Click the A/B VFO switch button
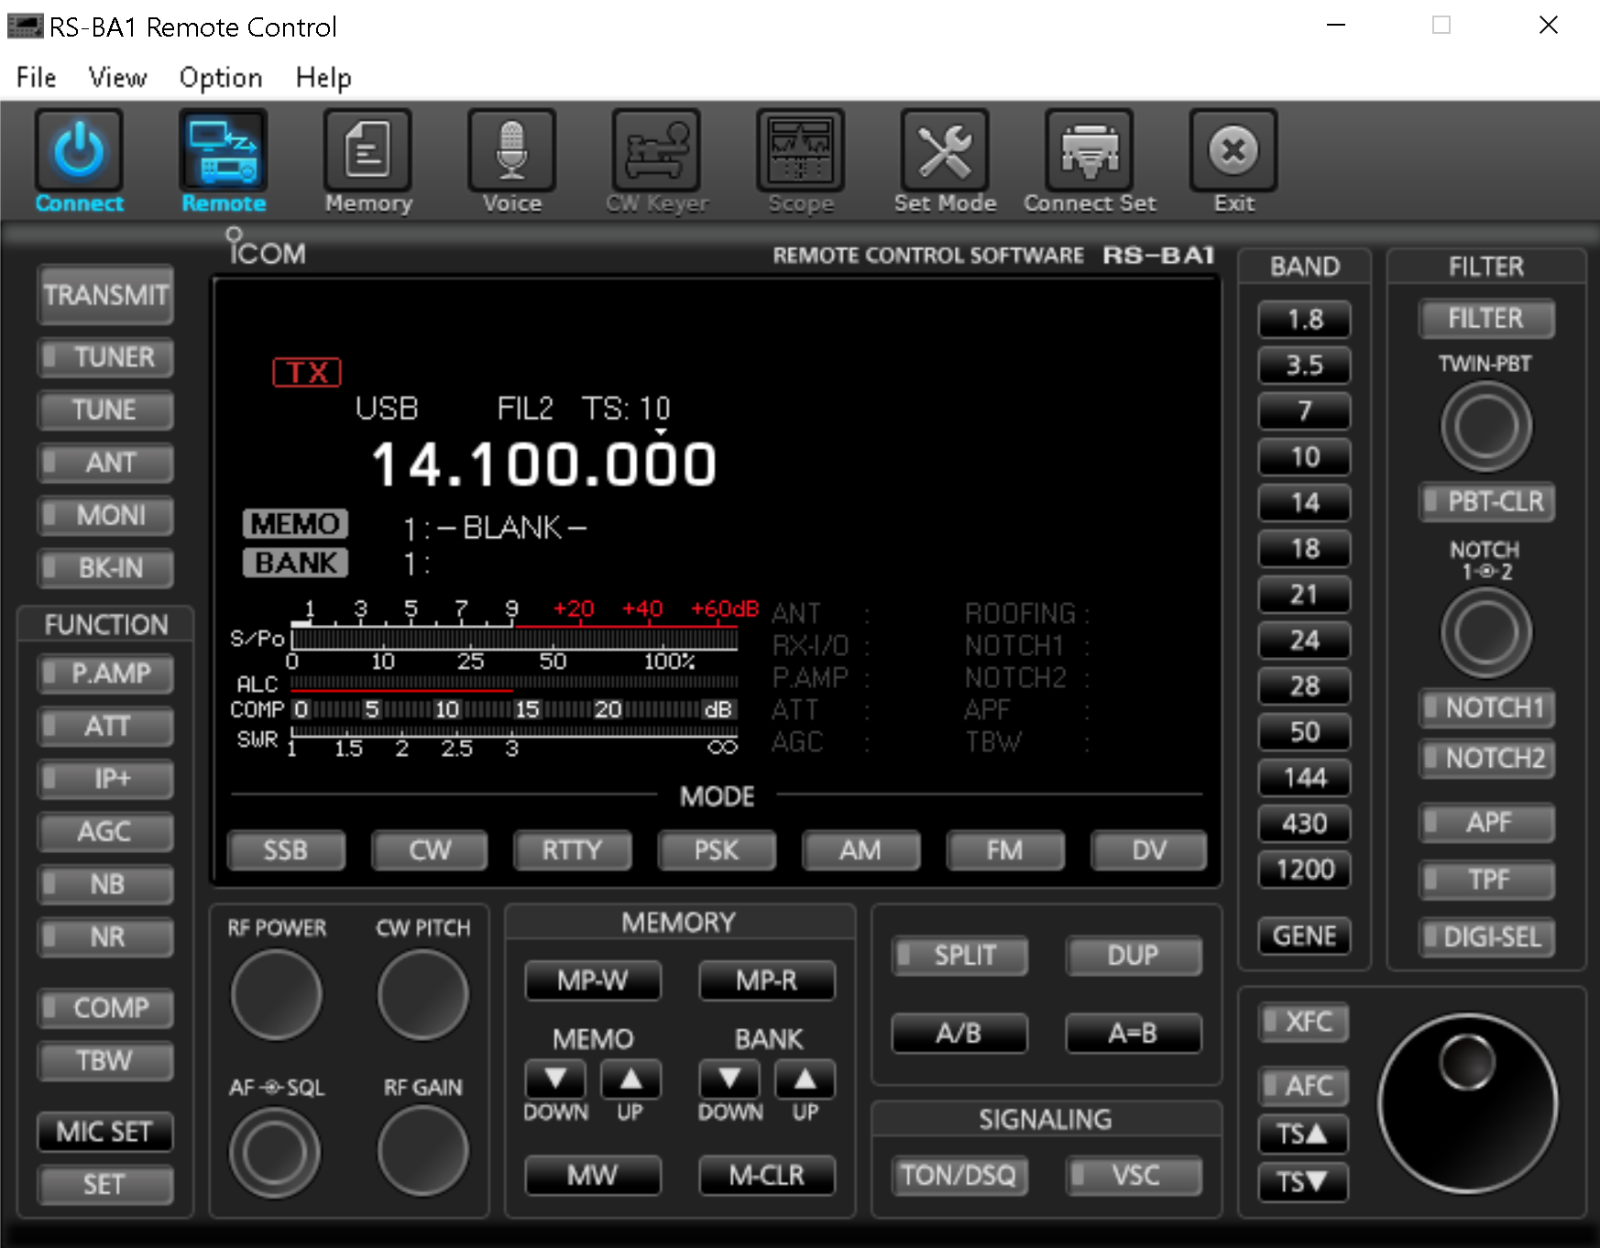 [x=960, y=1033]
